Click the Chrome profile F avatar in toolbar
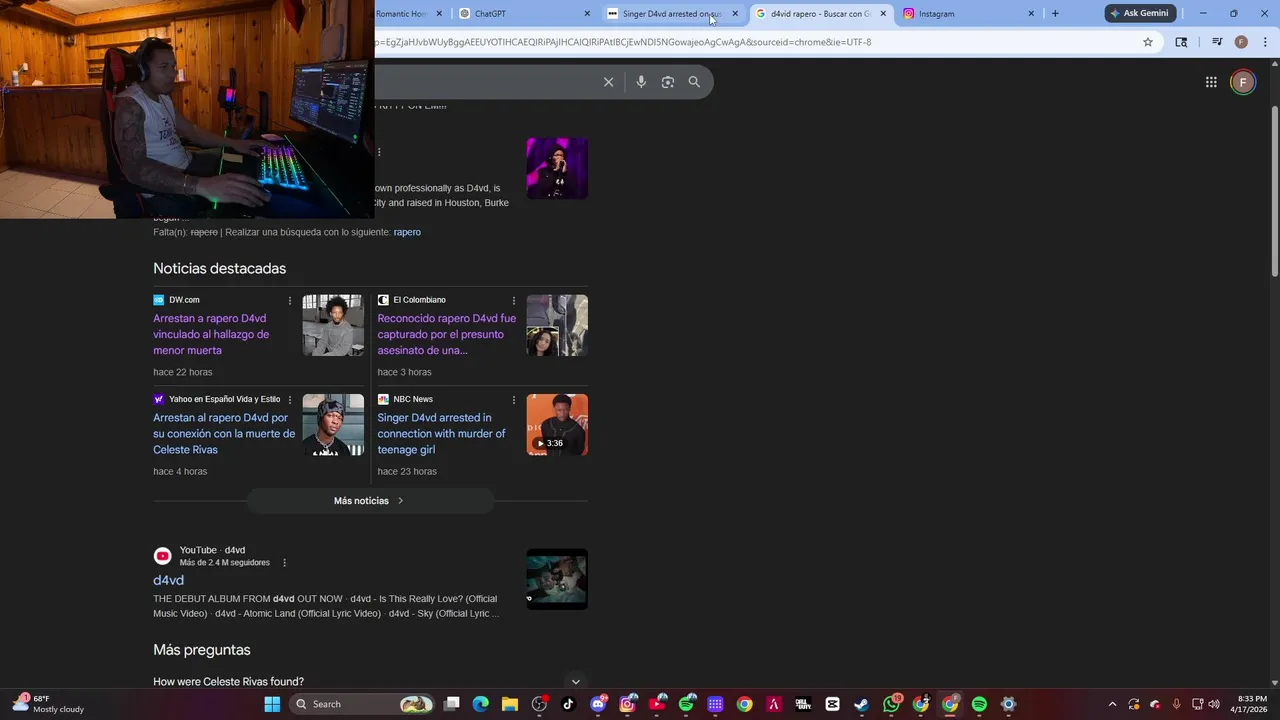Image resolution: width=1280 pixels, height=720 pixels. [1241, 42]
